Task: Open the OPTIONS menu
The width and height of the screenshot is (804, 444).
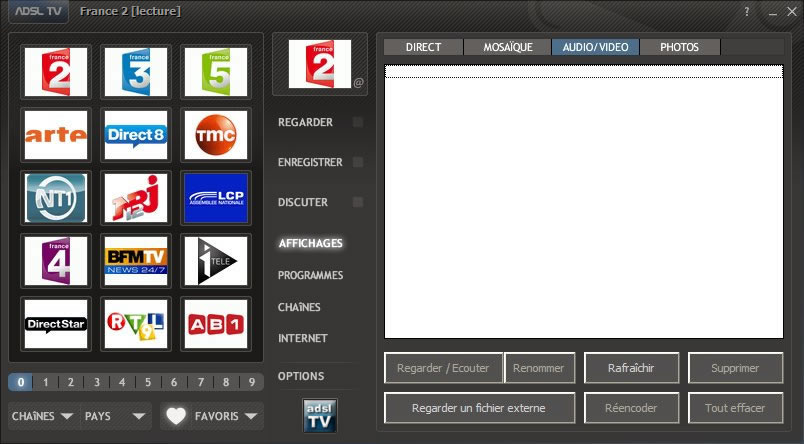Action: point(301,376)
